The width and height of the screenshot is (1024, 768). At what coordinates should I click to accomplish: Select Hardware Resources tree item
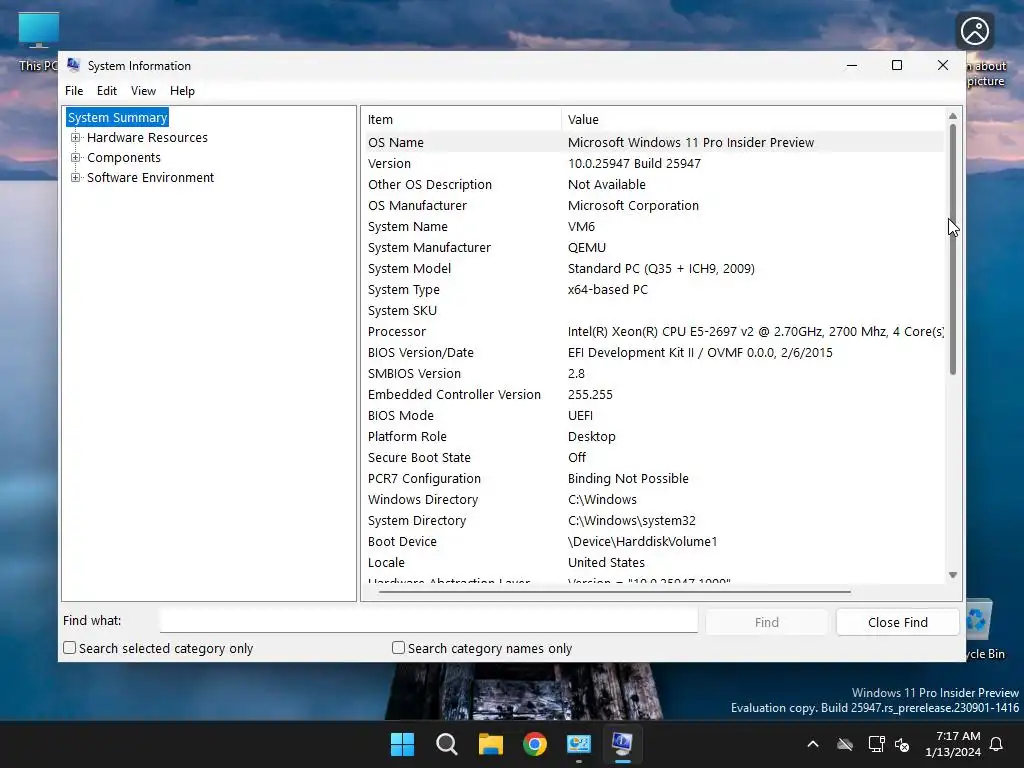point(147,138)
